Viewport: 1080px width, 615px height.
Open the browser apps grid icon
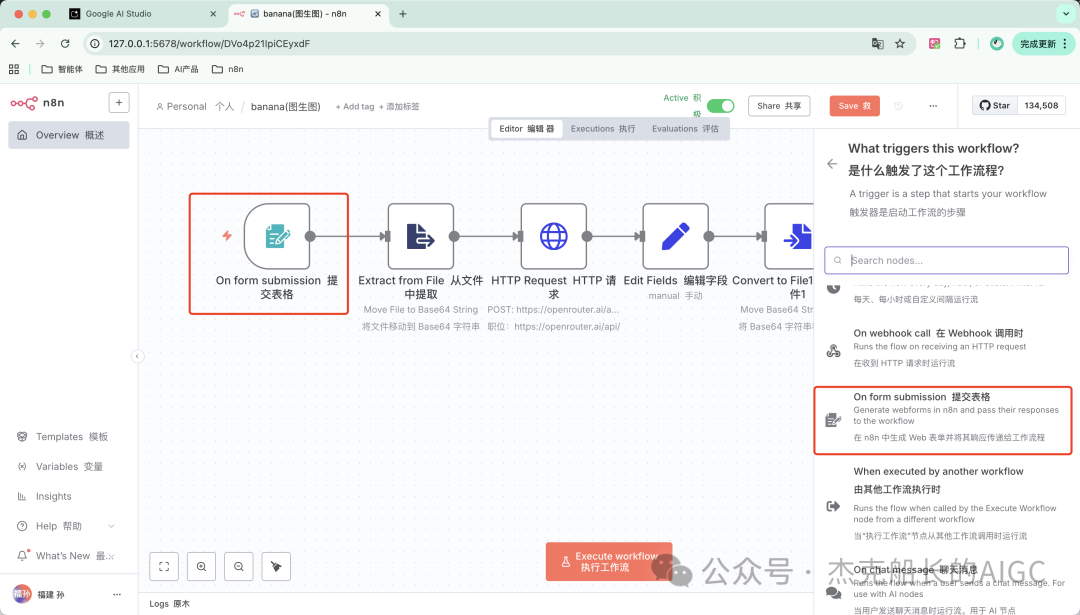[x=14, y=69]
